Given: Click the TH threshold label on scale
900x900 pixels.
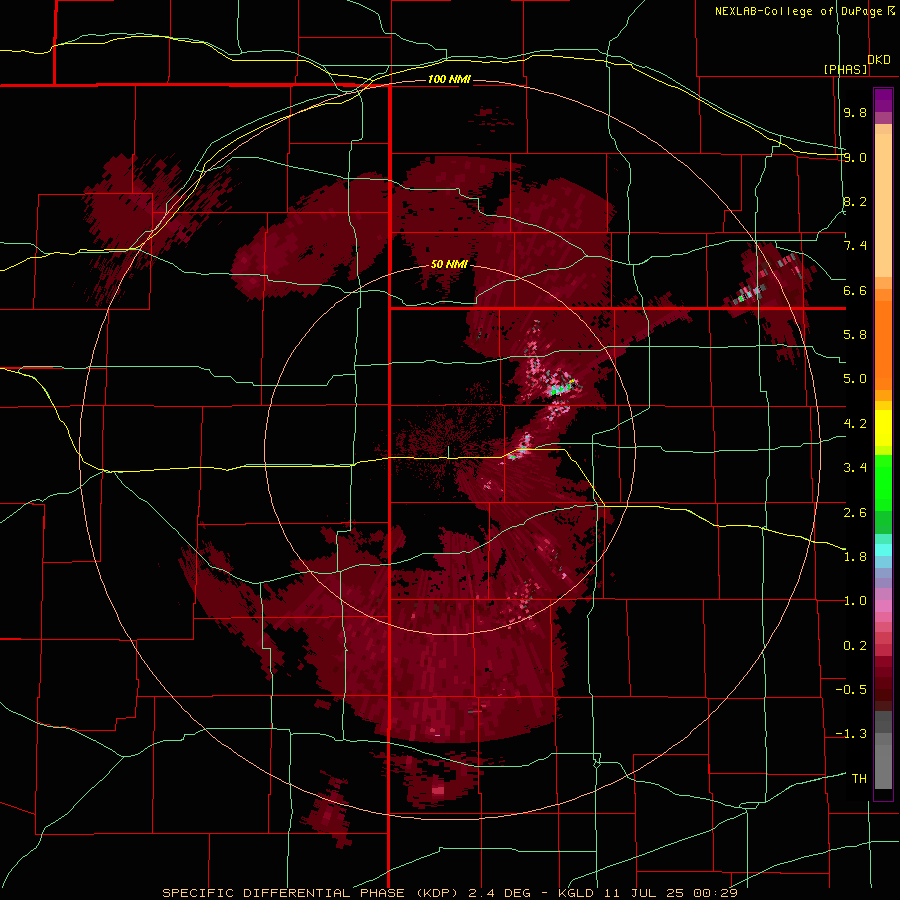Looking at the screenshot, I should click(x=859, y=779).
